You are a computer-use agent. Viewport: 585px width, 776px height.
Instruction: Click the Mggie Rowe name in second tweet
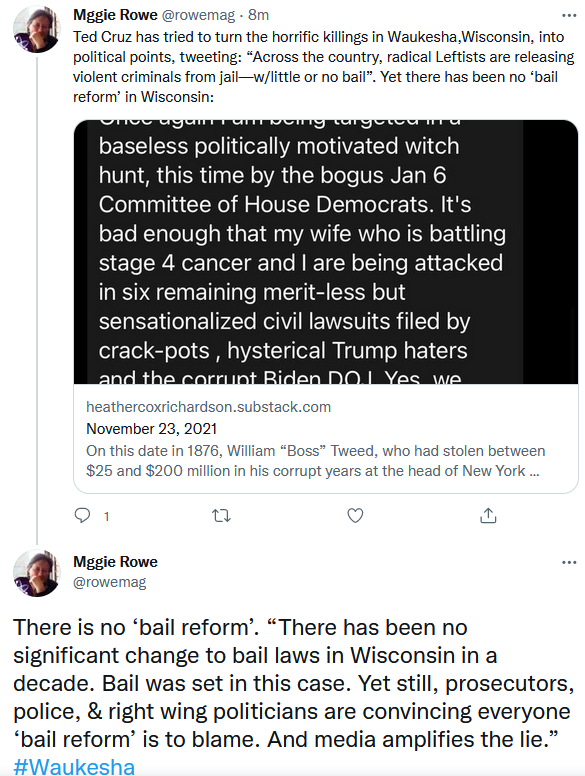pos(115,562)
